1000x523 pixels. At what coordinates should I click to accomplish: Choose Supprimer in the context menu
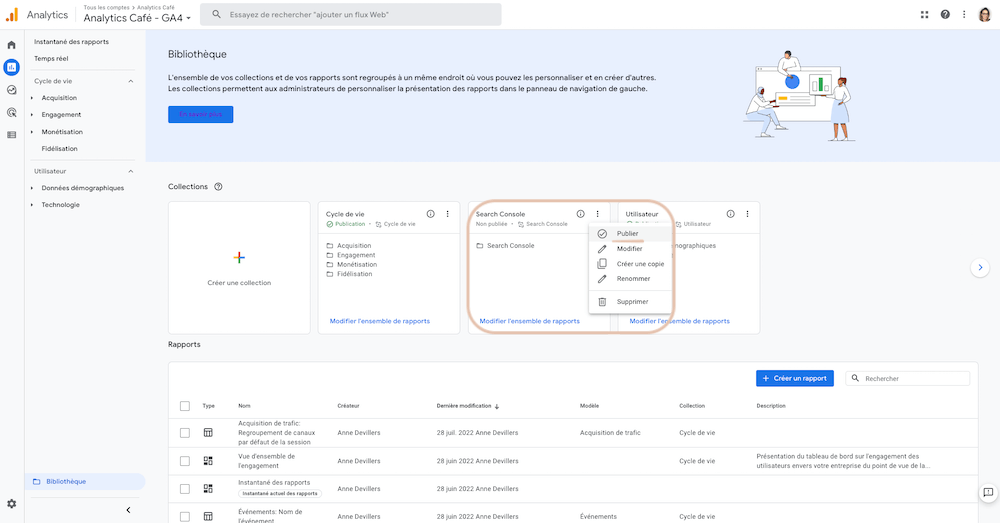coord(630,302)
